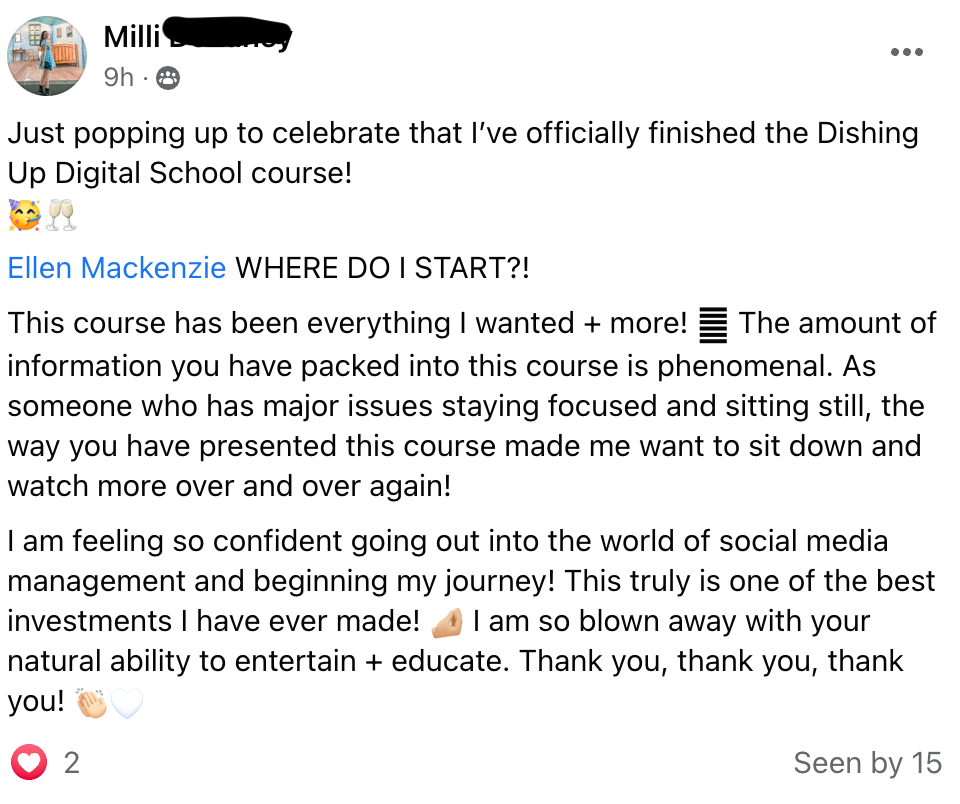The image size is (960, 804).
Task: Open Milli's profile via author name
Action: (133, 38)
